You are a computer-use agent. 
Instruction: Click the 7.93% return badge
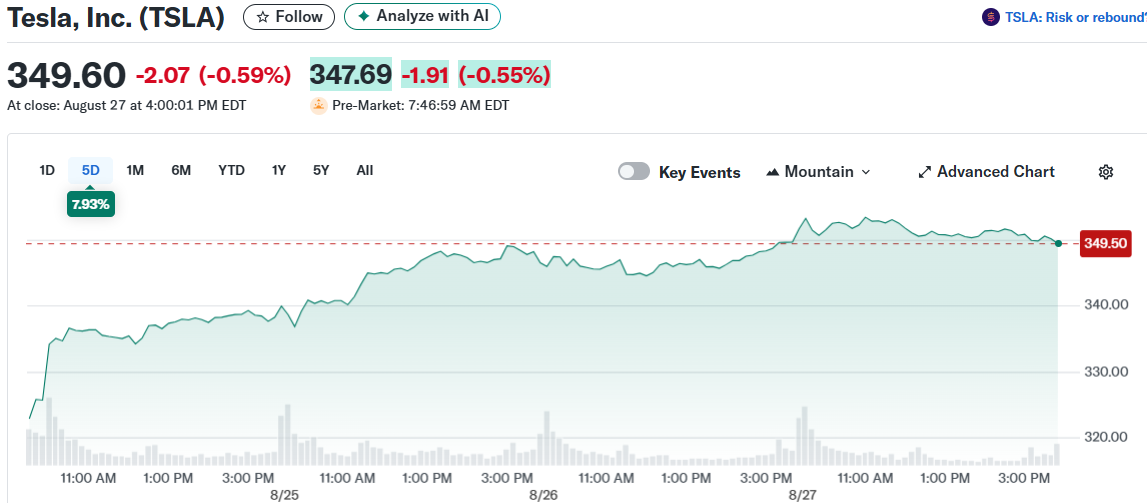click(x=91, y=205)
